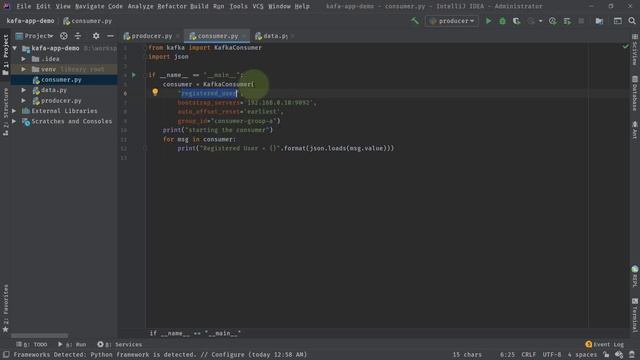The width and height of the screenshot is (640, 360).
Task: Click the CRLF line separator selector
Action: point(529,355)
